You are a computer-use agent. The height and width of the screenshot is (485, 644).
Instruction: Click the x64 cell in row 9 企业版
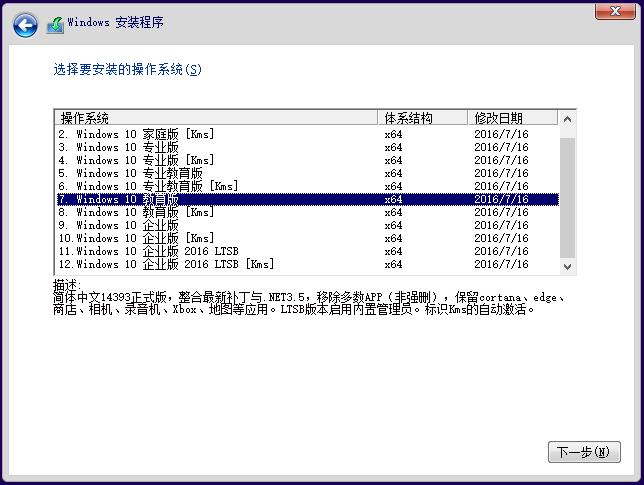[x=393, y=225]
